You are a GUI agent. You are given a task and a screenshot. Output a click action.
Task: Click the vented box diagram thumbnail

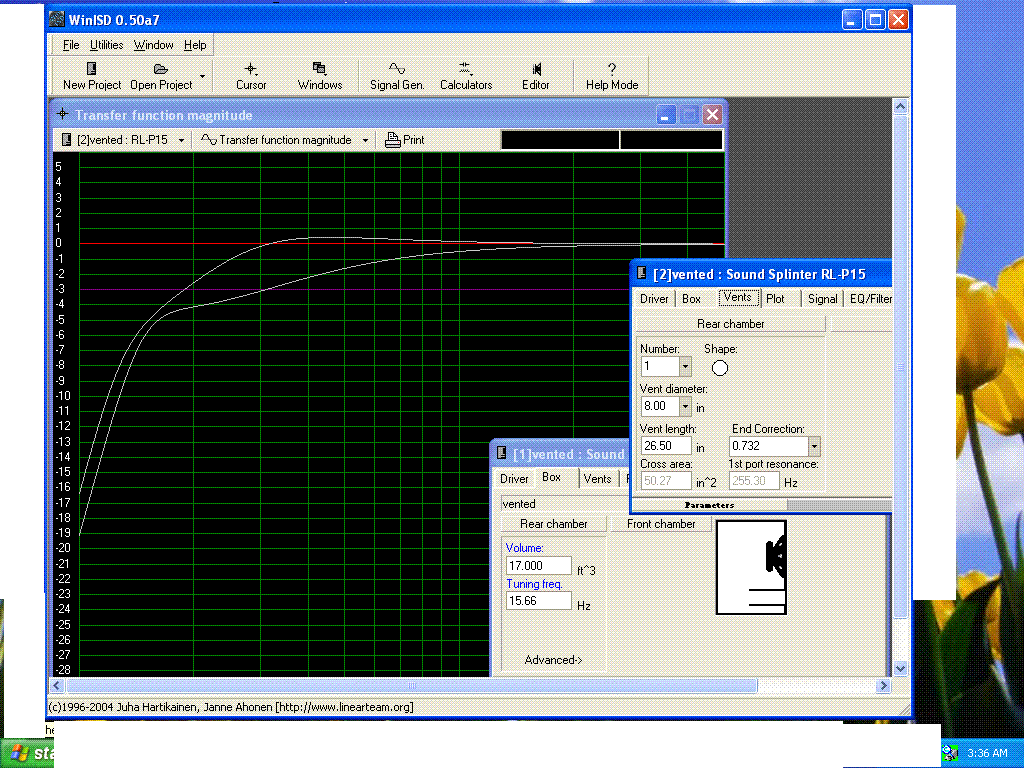point(751,567)
